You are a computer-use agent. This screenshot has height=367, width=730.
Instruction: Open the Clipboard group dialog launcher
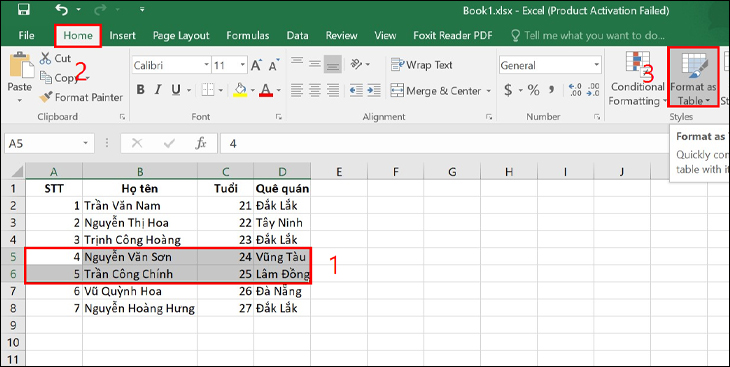122,117
